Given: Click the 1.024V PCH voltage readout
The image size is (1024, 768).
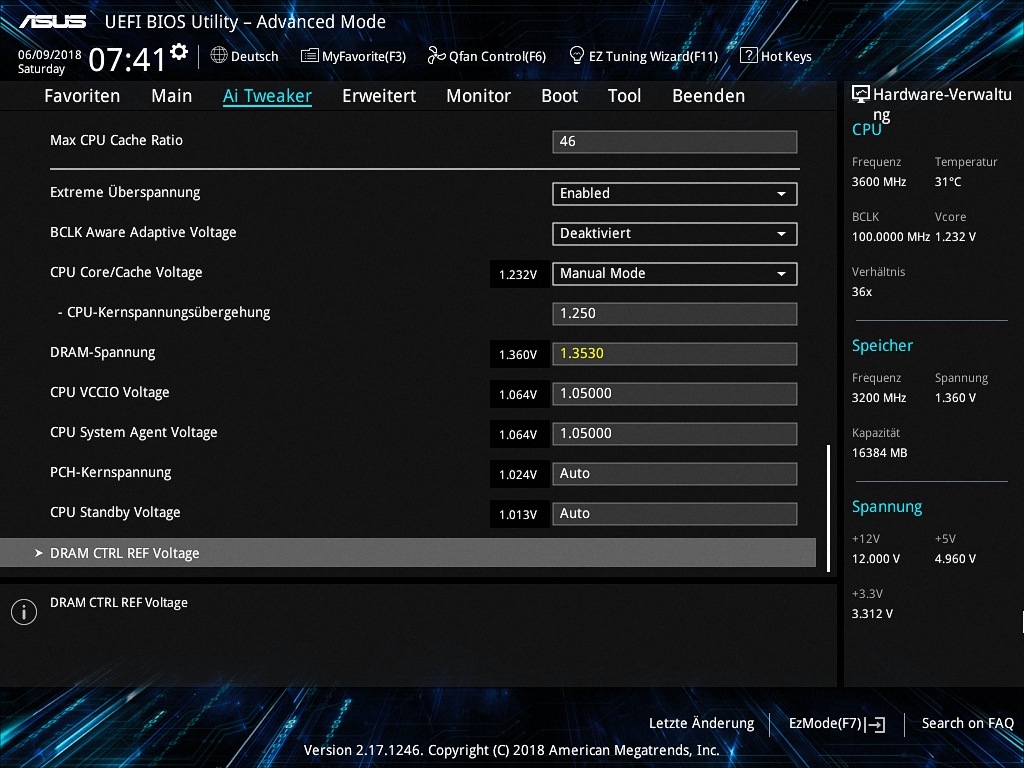Looking at the screenshot, I should click(x=519, y=475).
